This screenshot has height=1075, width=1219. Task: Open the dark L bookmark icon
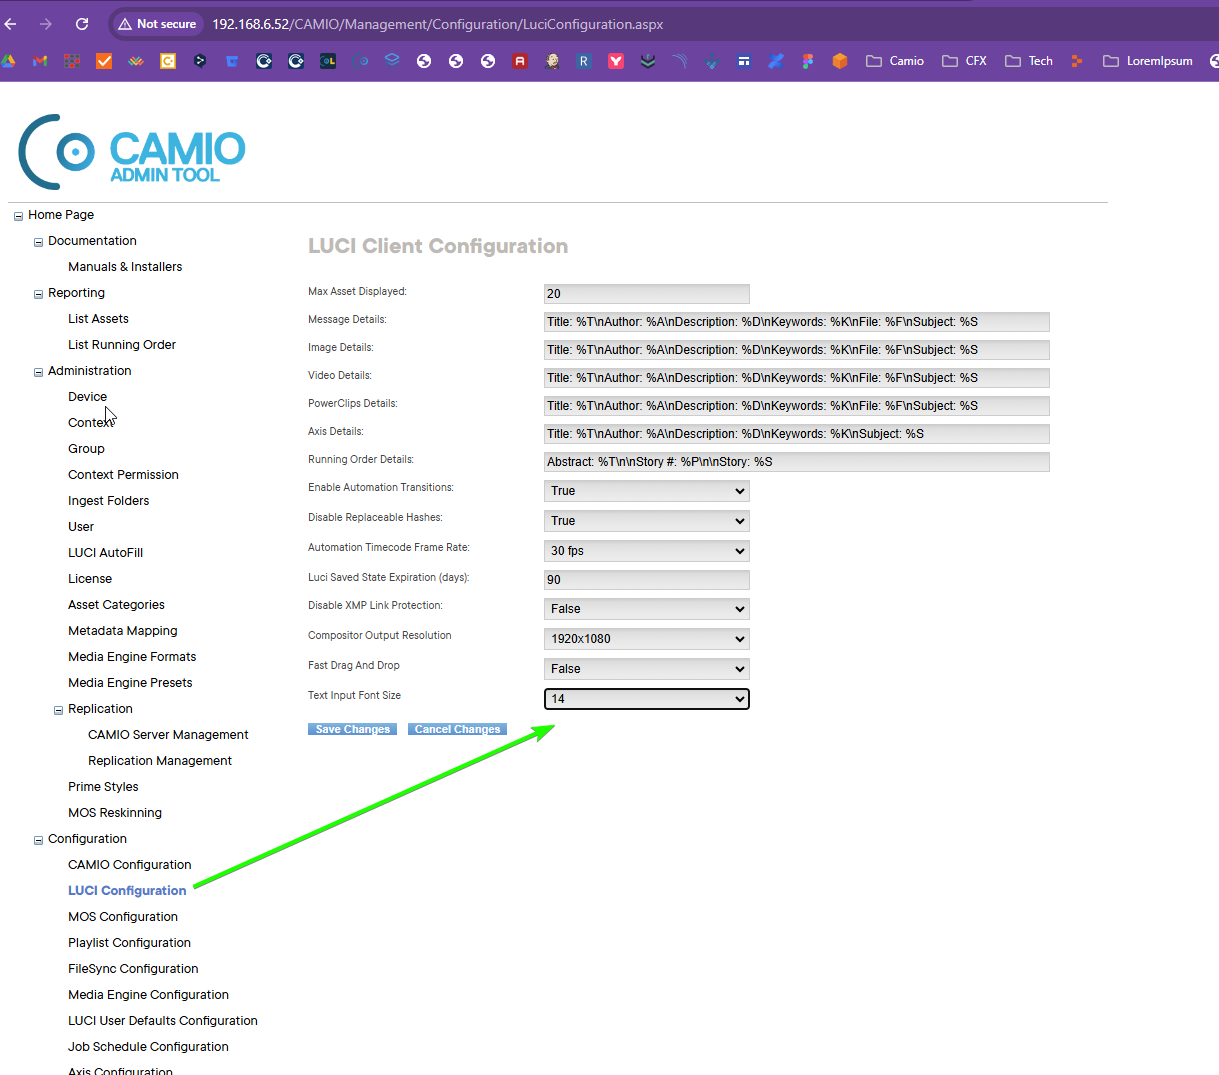(x=328, y=61)
